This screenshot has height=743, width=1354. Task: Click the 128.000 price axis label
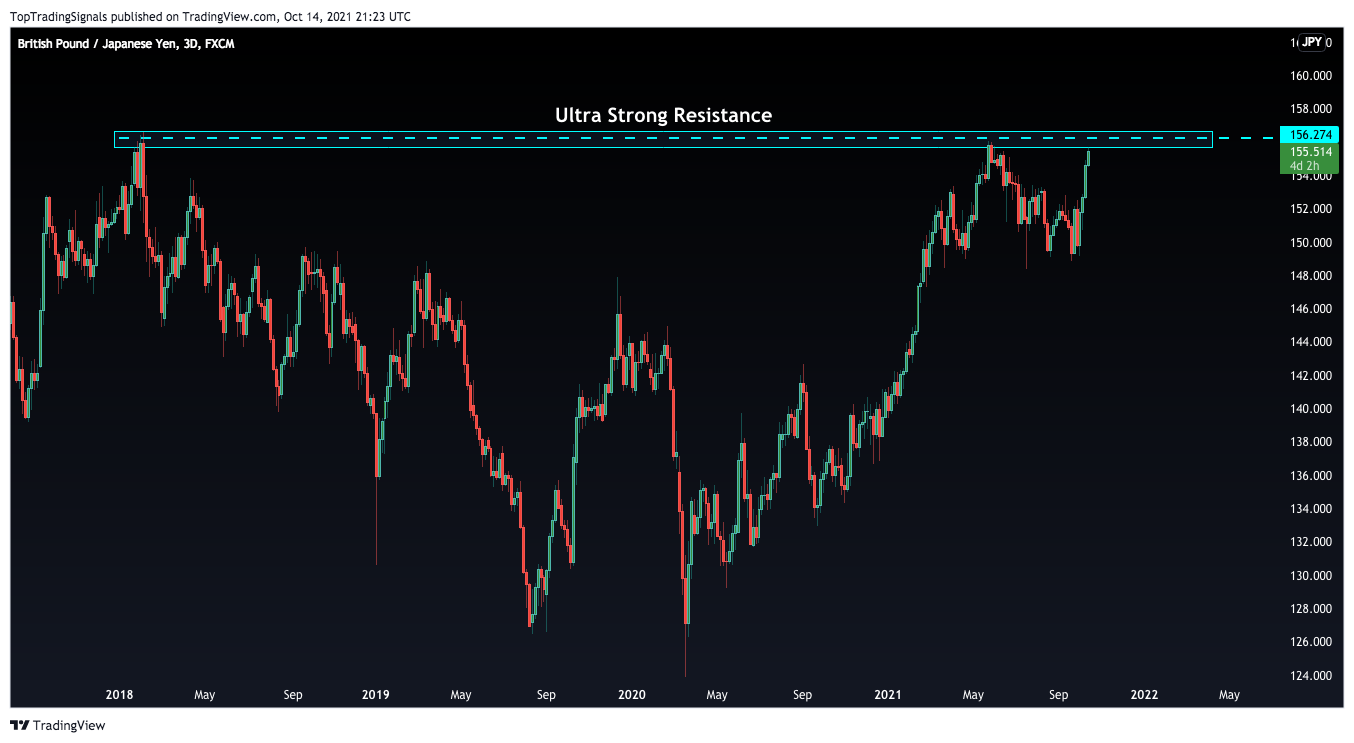pyautogui.click(x=1310, y=609)
